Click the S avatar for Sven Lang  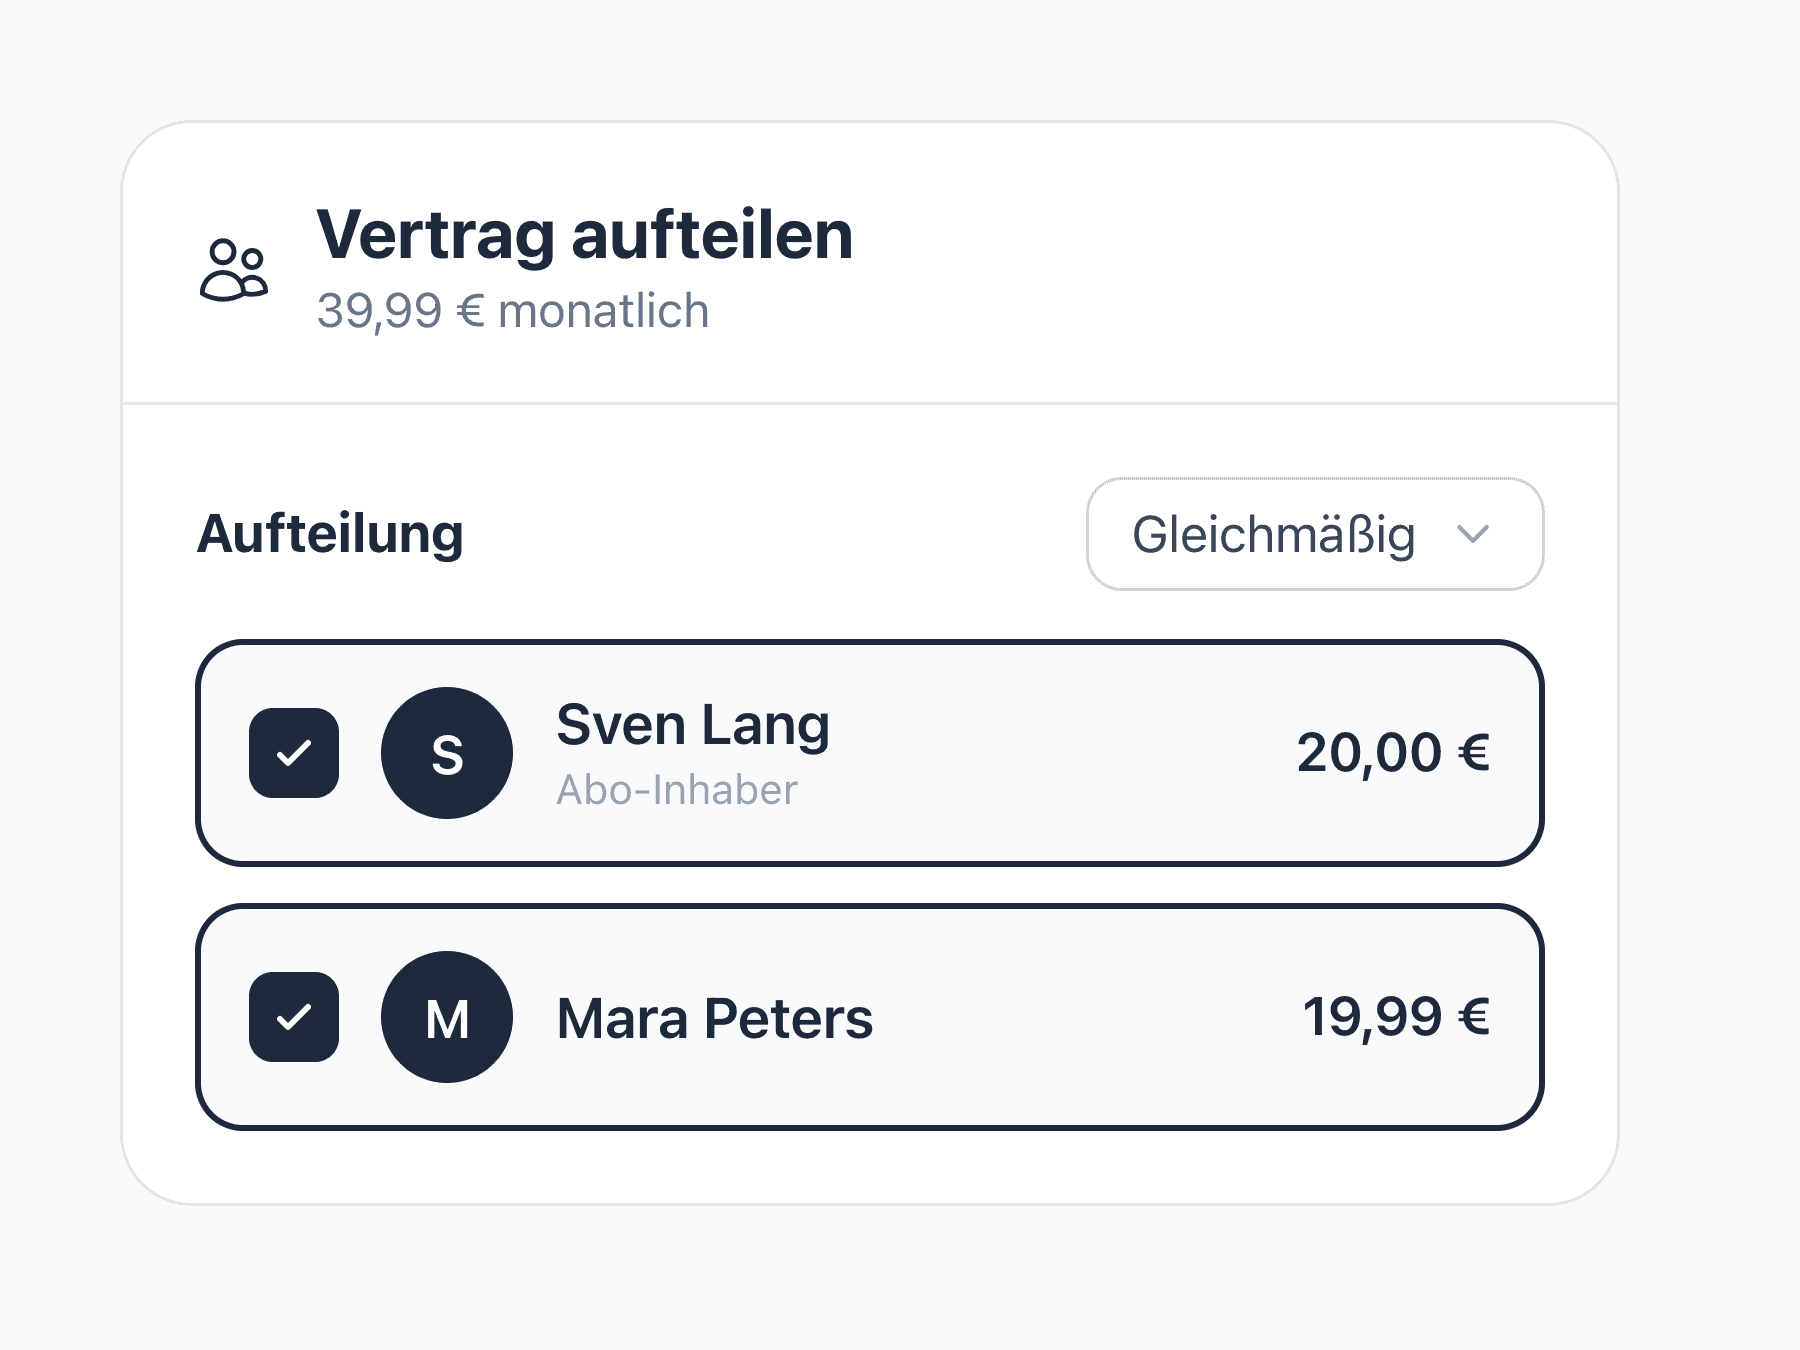[447, 753]
